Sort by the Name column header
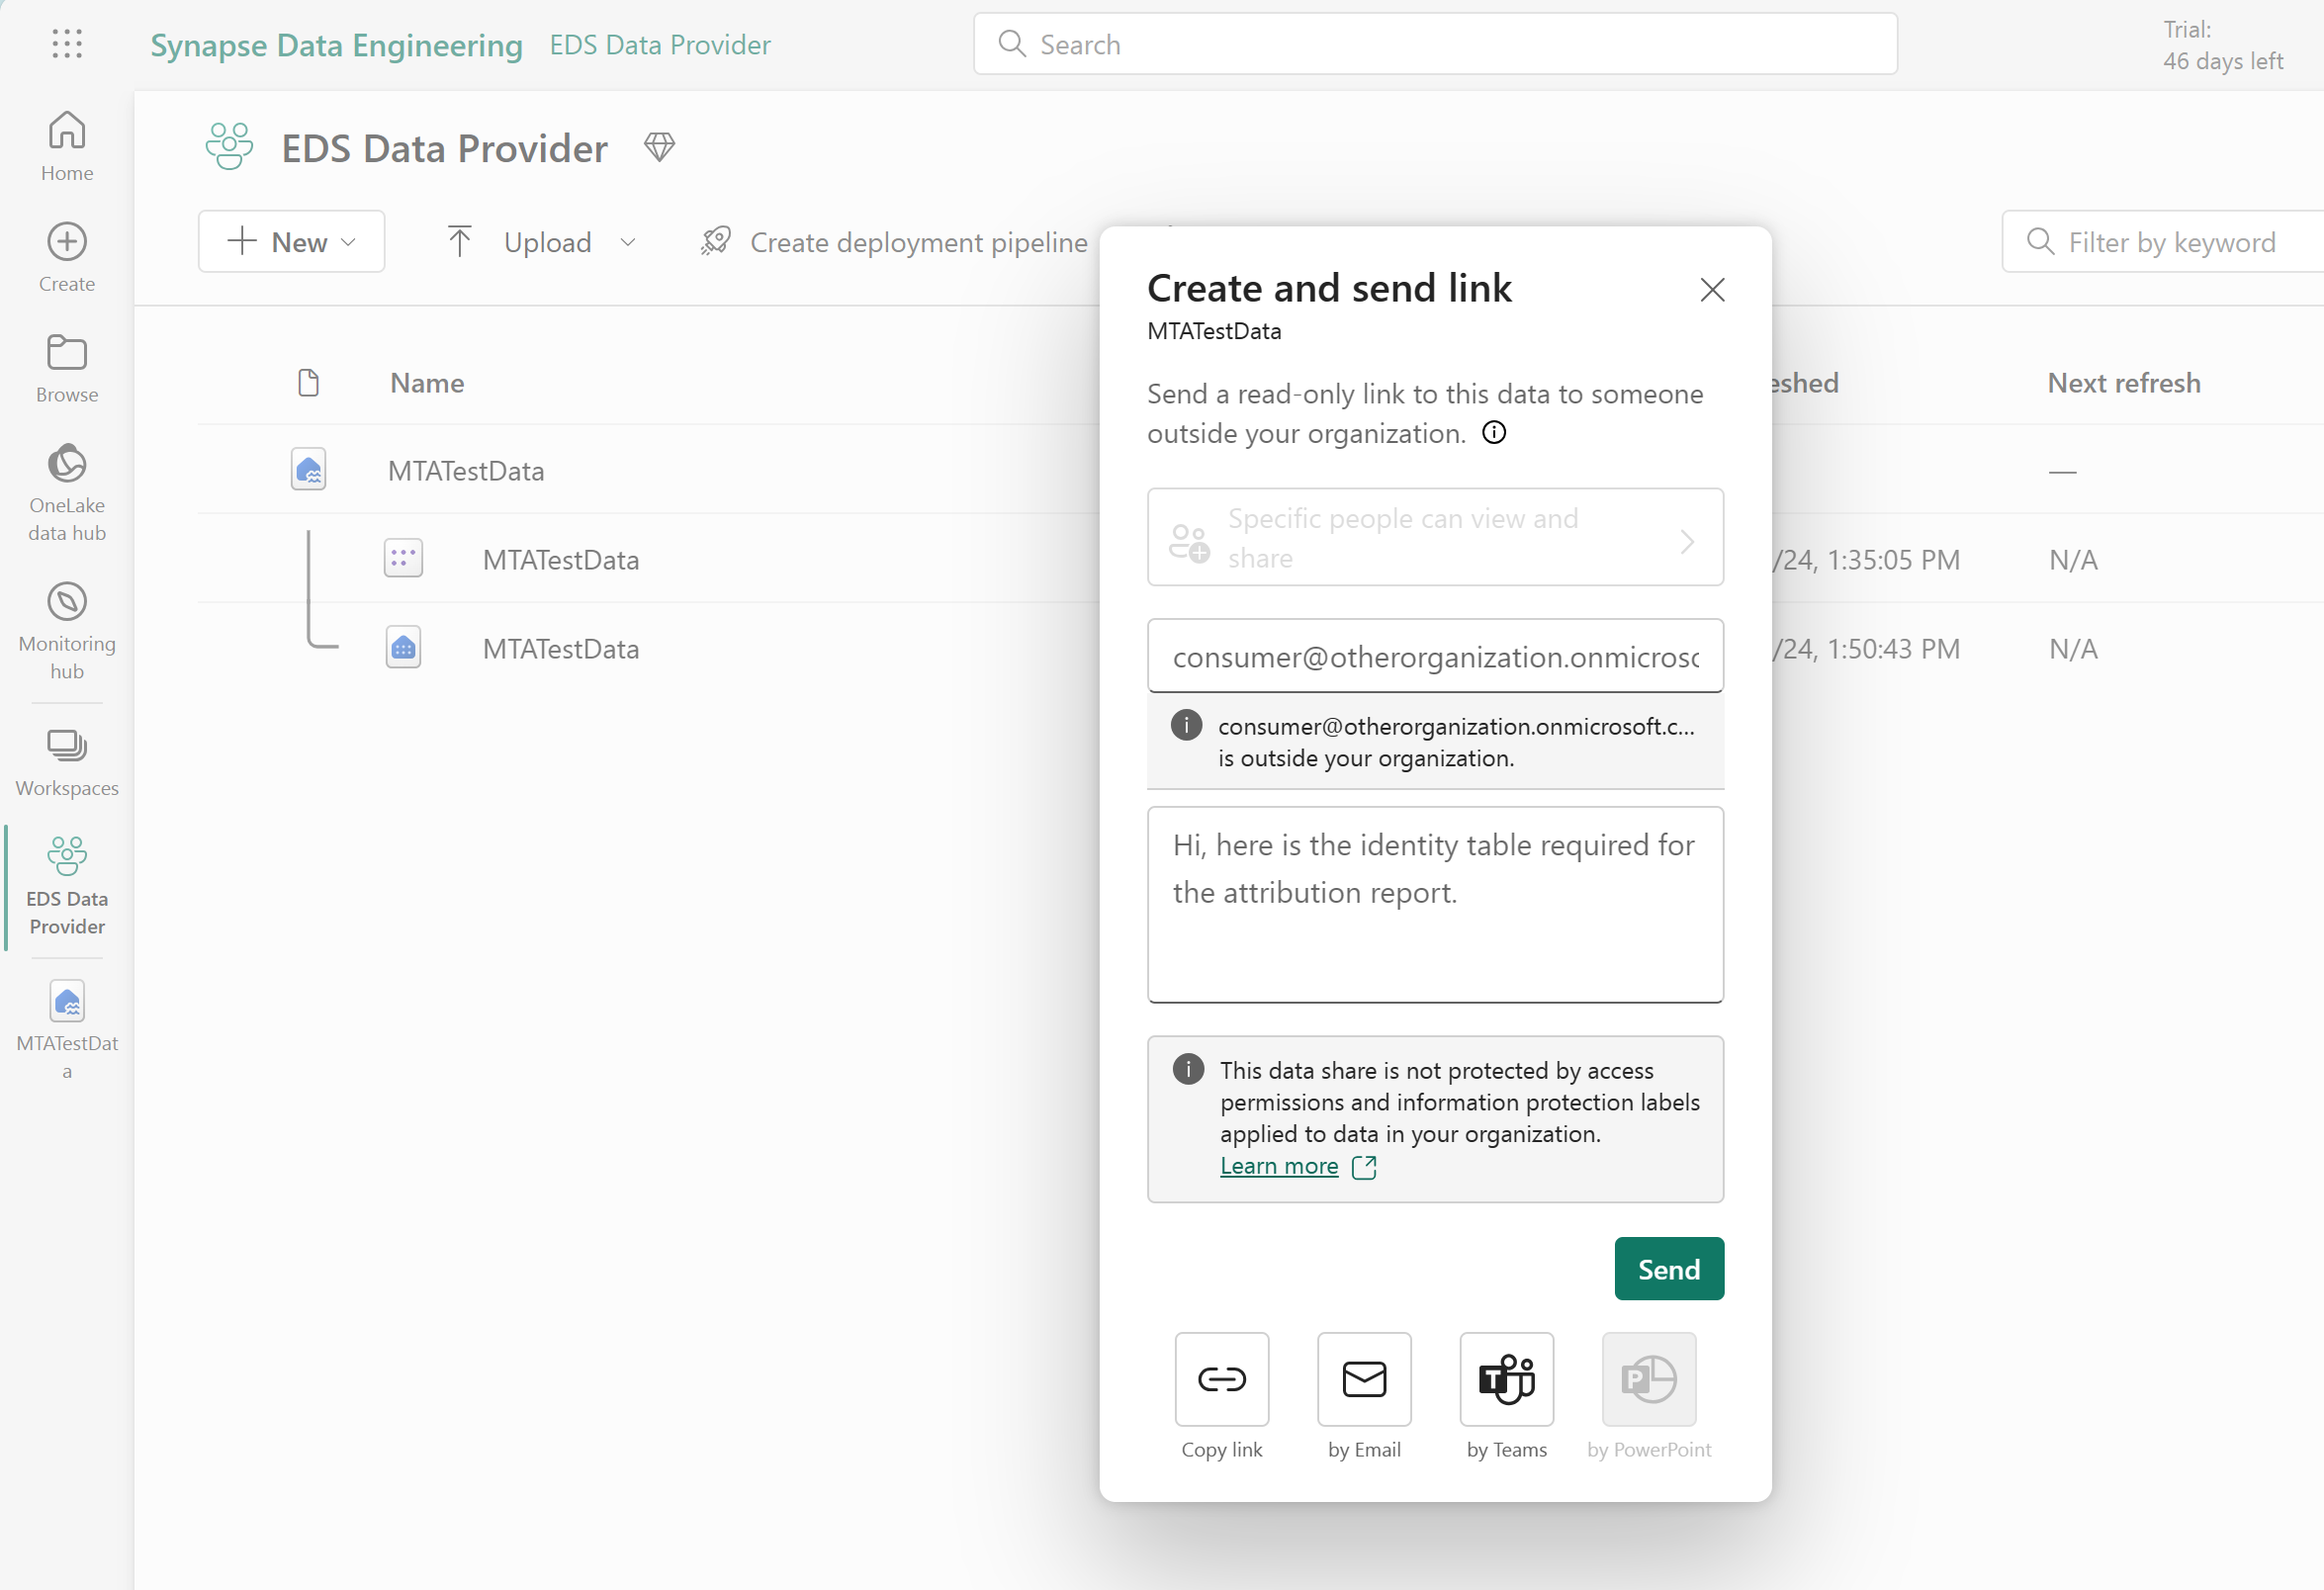This screenshot has width=2324, height=1590. pyautogui.click(x=427, y=383)
